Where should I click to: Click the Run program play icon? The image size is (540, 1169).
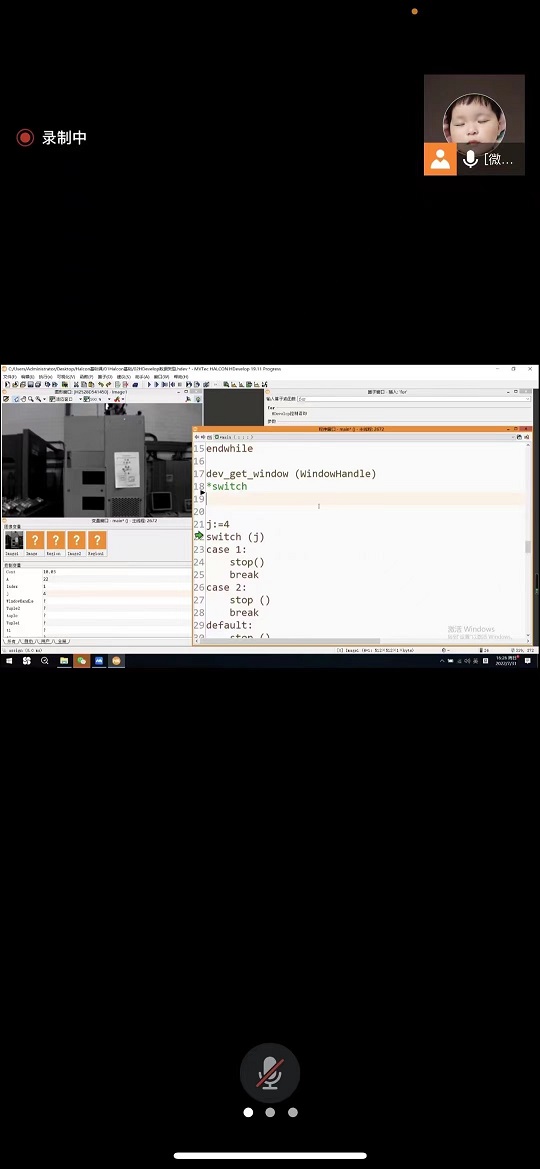[x=148, y=384]
